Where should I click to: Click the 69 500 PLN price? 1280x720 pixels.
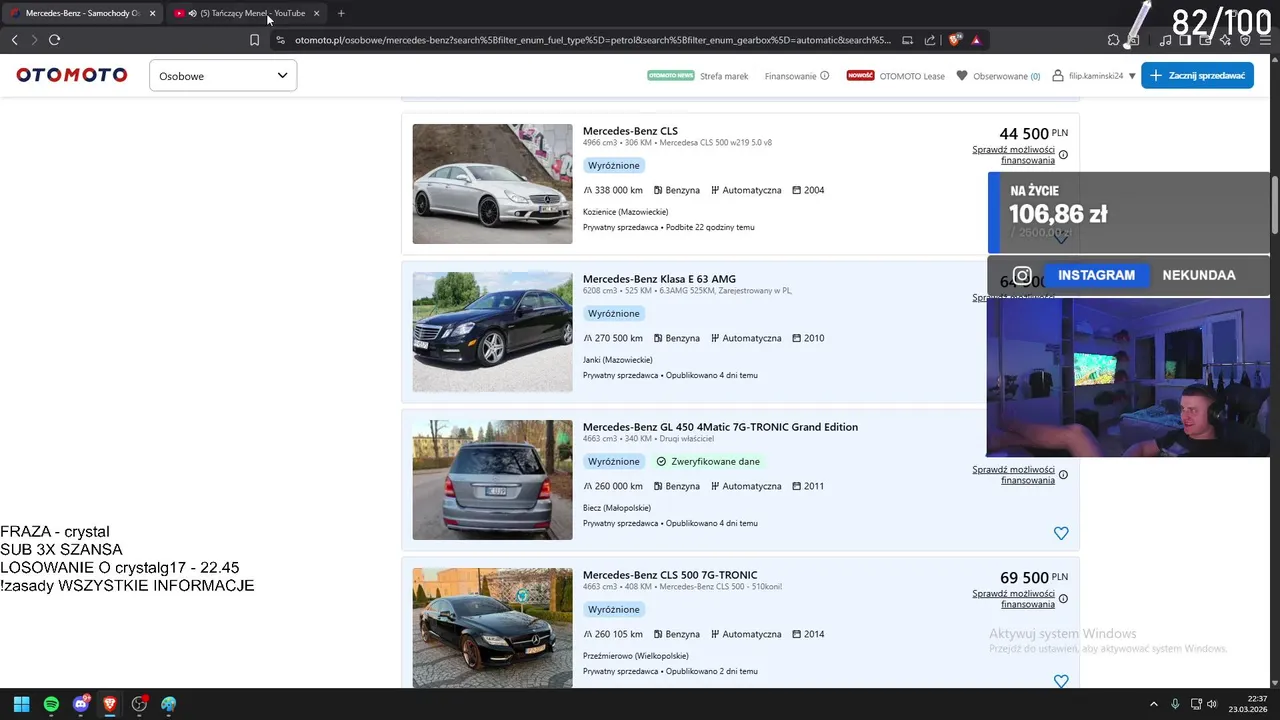(1033, 577)
